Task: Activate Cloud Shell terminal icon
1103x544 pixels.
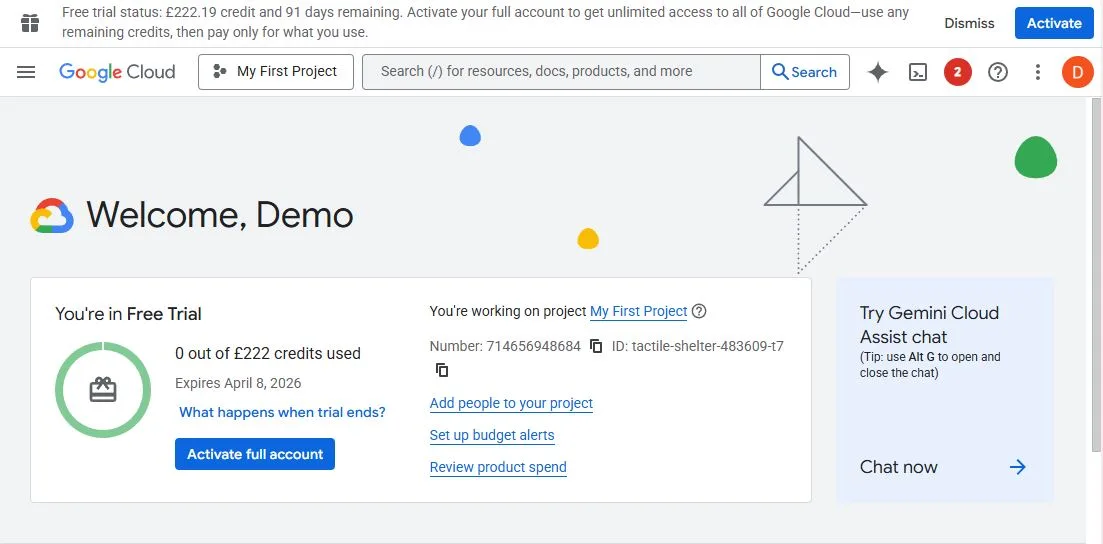Action: tap(917, 72)
